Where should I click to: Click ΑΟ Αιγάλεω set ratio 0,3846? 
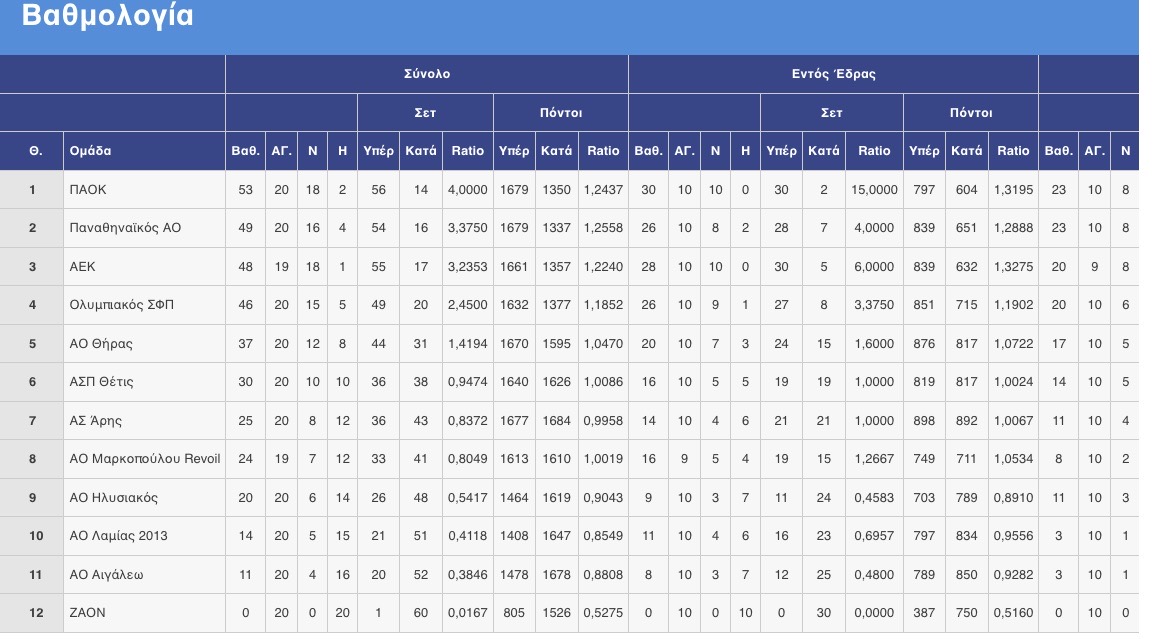coord(467,575)
